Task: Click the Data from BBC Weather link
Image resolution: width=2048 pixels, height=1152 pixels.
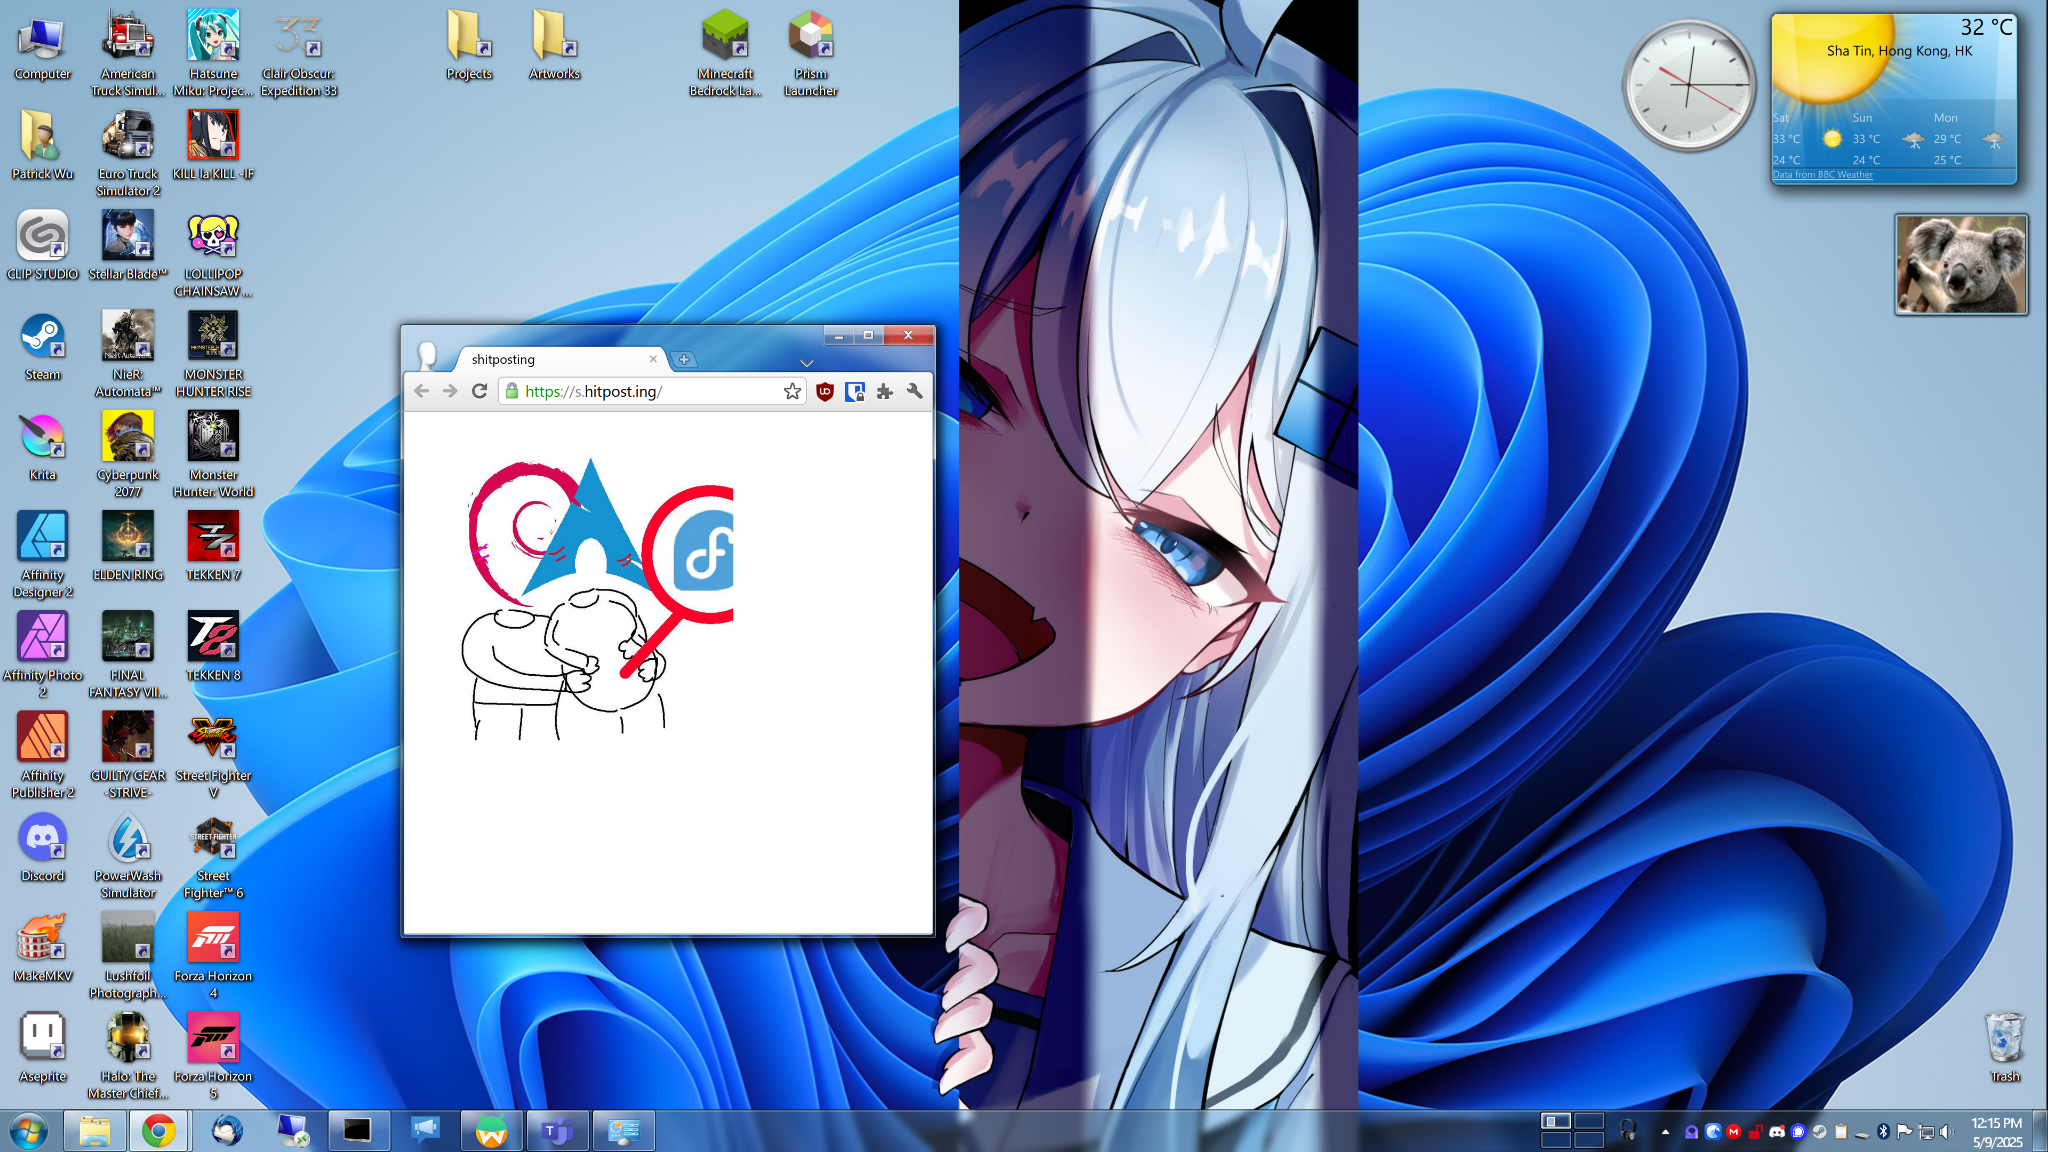Action: point(1822,175)
